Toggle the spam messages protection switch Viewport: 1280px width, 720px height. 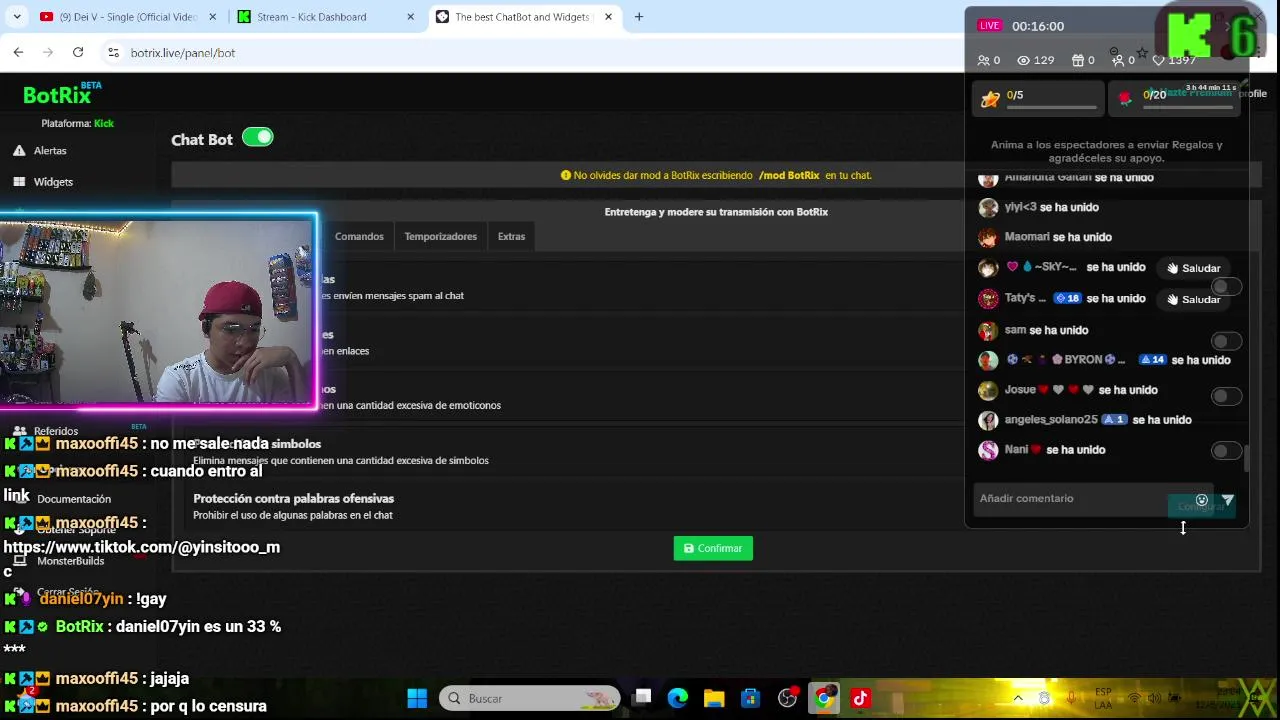1227,287
